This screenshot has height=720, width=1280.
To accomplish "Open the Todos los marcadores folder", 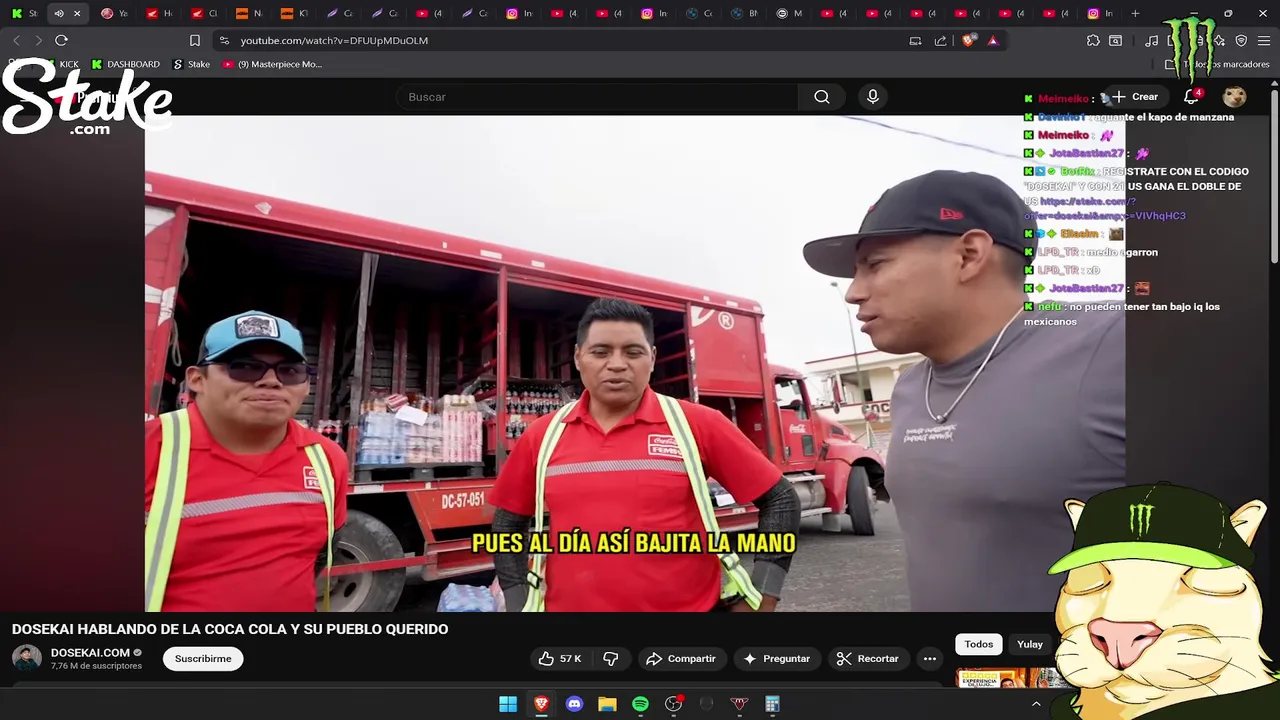I will pos(1217,64).
